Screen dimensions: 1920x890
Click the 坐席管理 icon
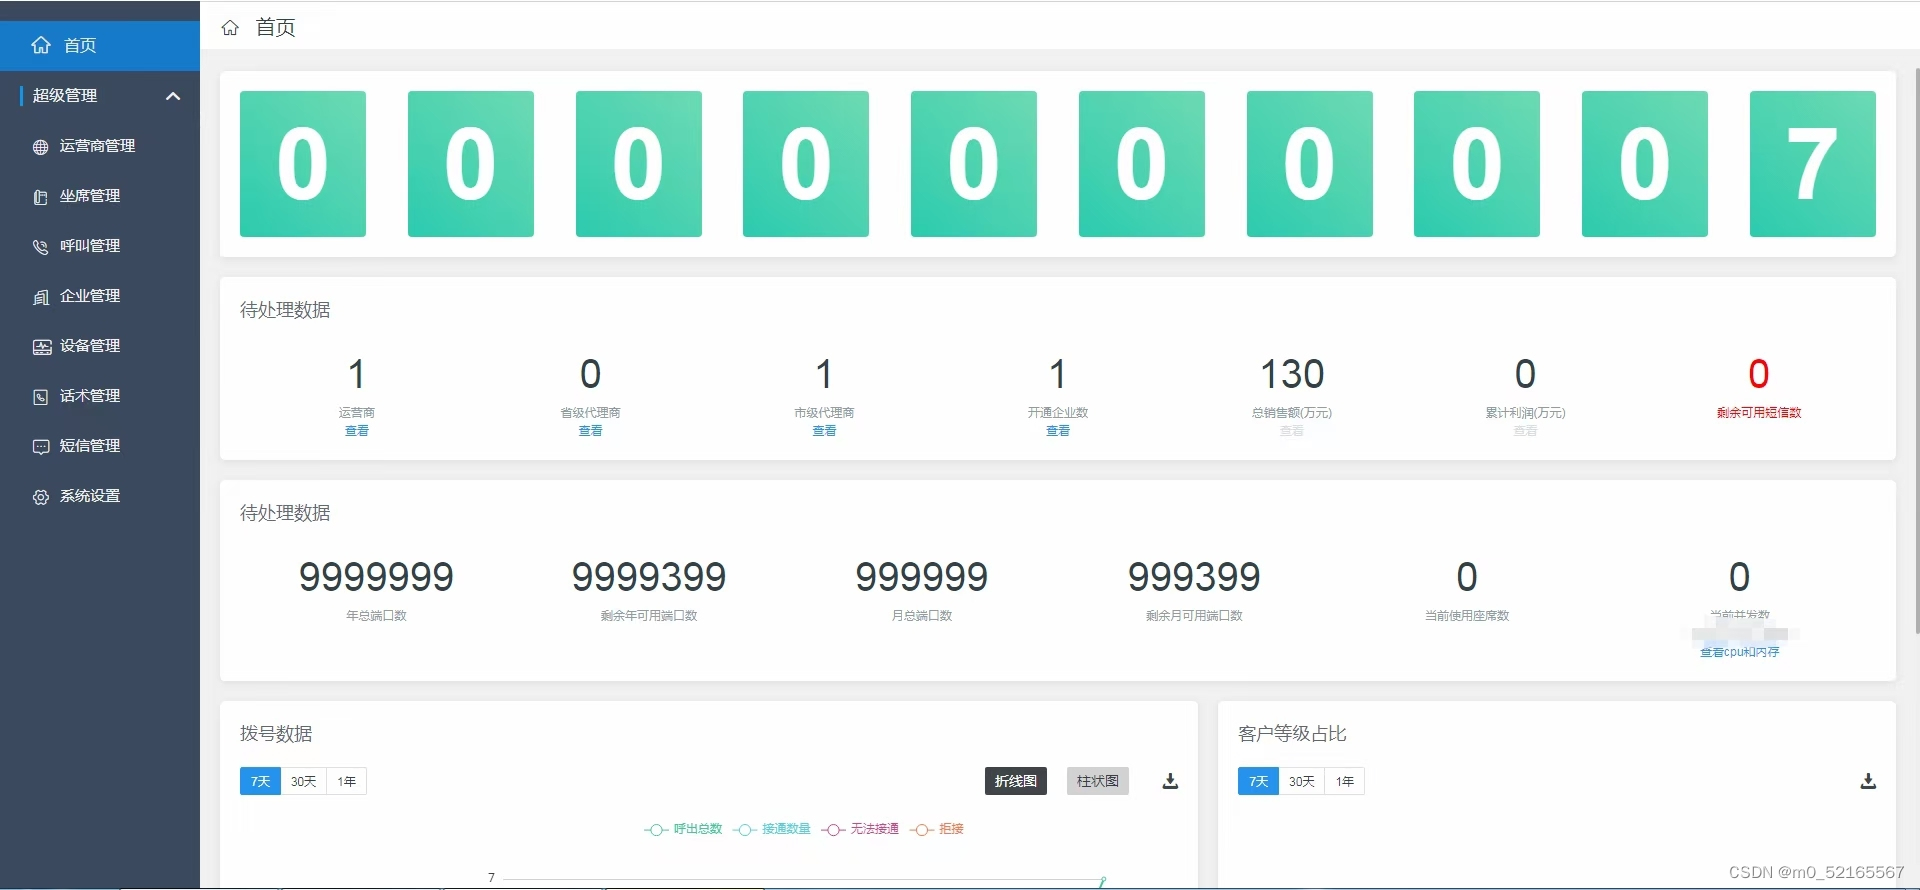pyautogui.click(x=41, y=197)
